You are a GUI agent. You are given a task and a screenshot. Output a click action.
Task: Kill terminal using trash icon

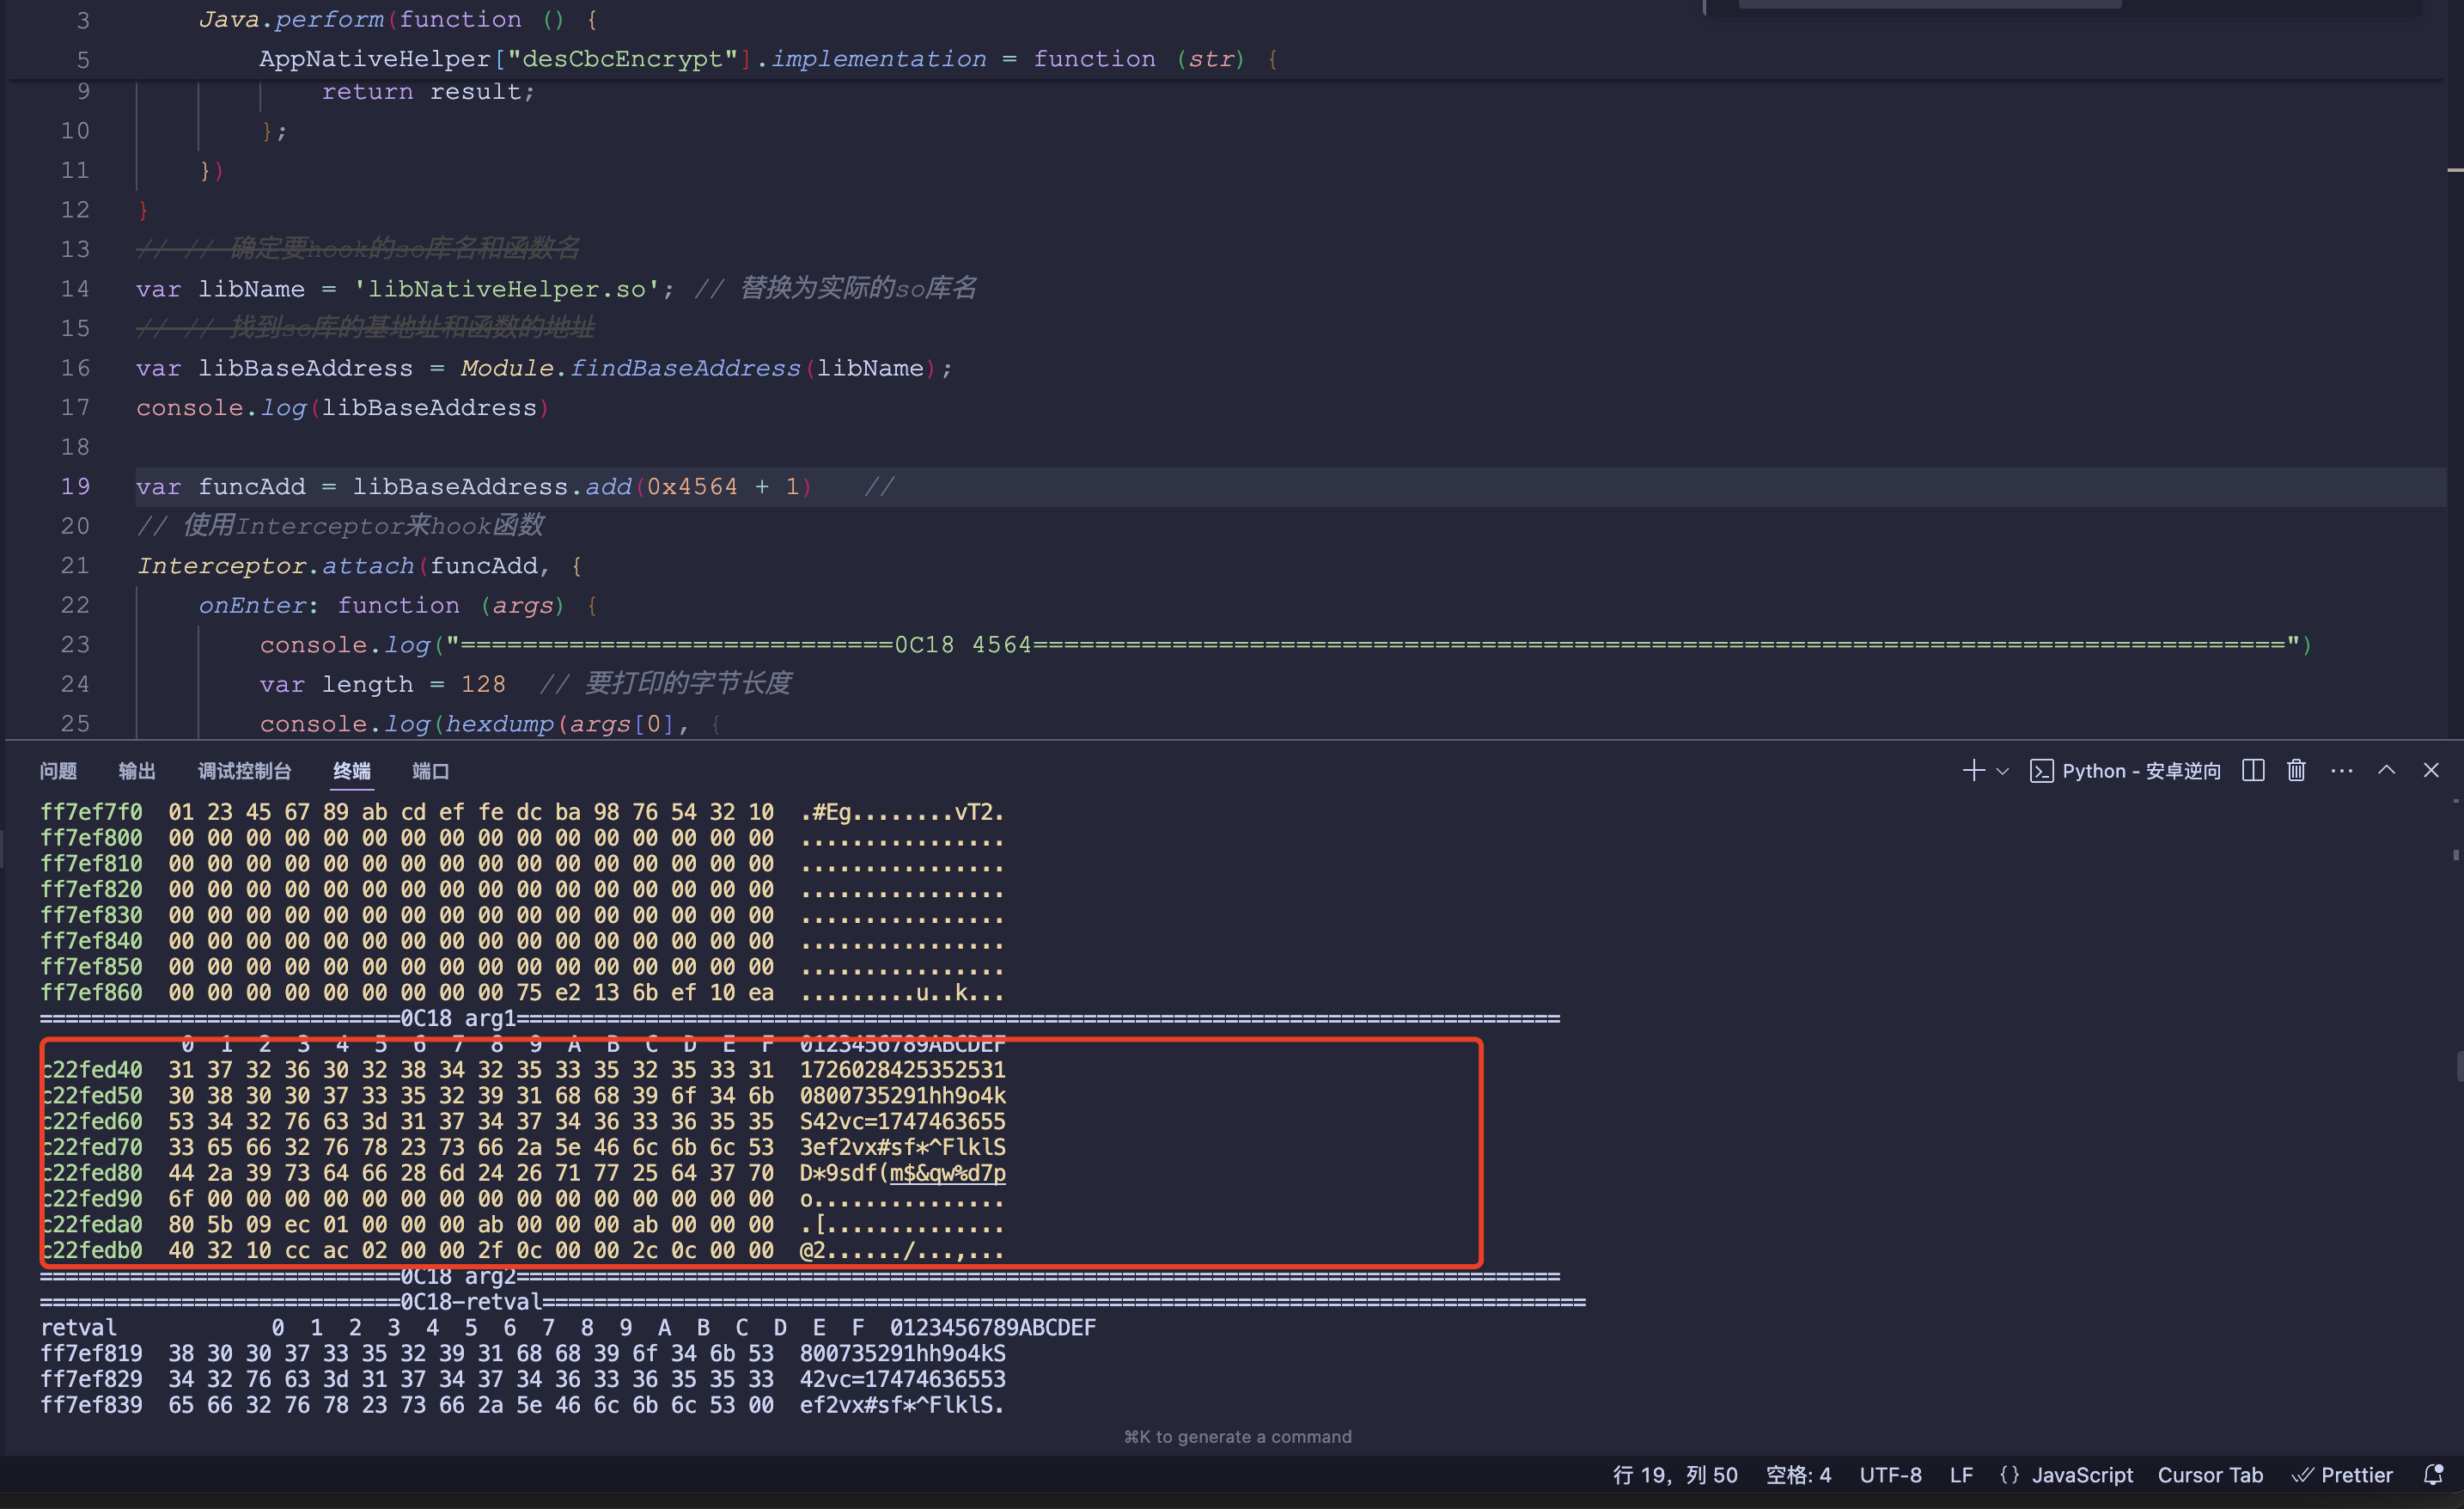(2296, 770)
